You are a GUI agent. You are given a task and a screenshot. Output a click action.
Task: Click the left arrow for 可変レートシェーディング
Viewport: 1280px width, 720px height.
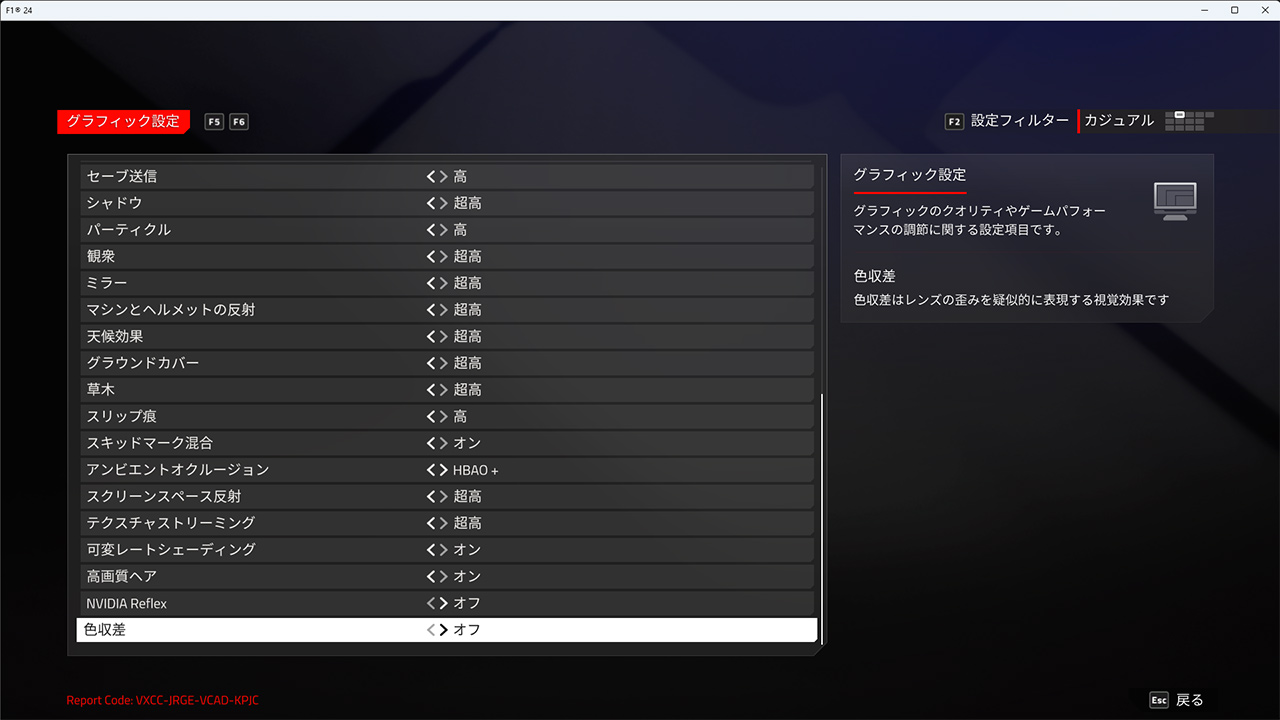(431, 550)
